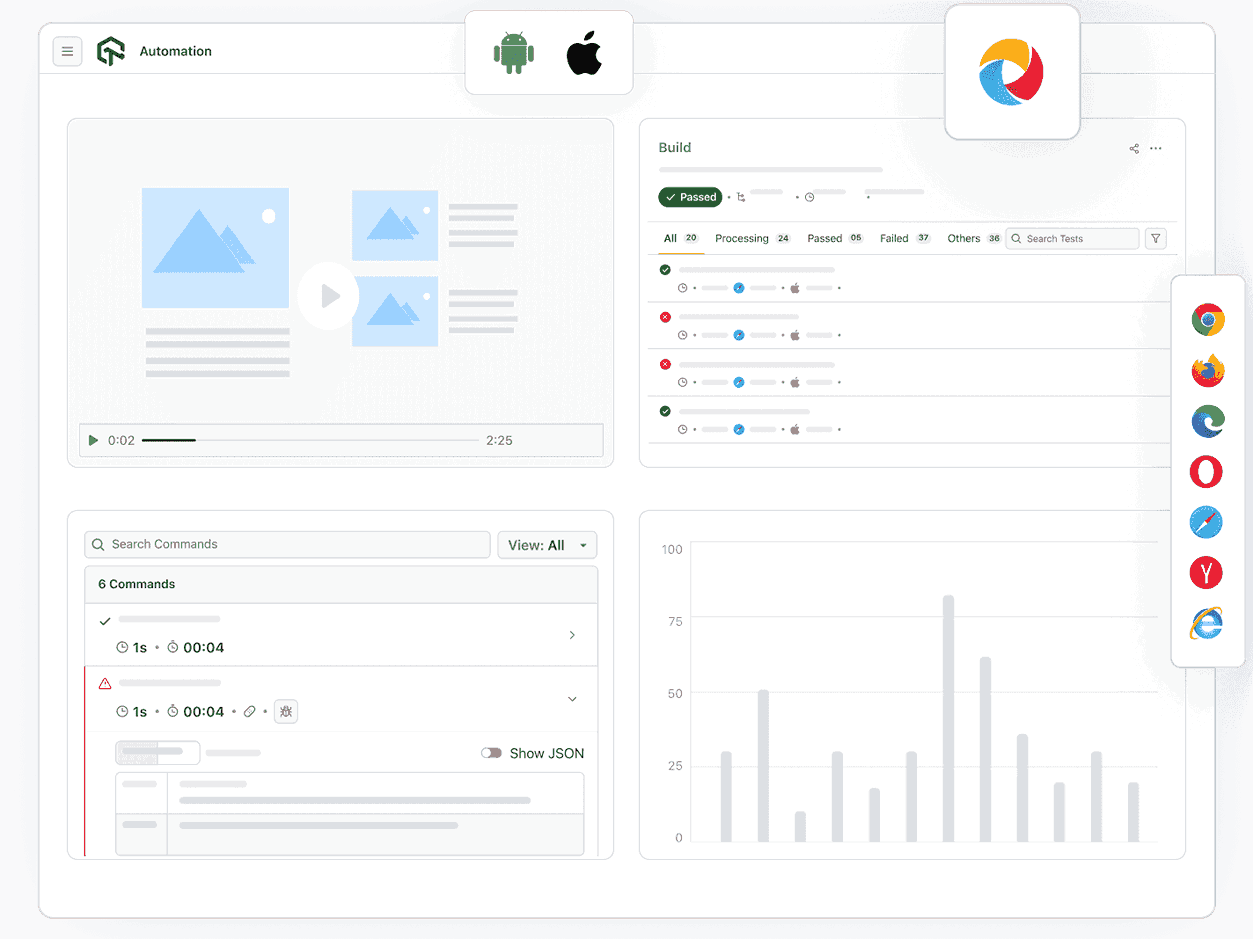Select the Safari browser icon

tap(1206, 522)
